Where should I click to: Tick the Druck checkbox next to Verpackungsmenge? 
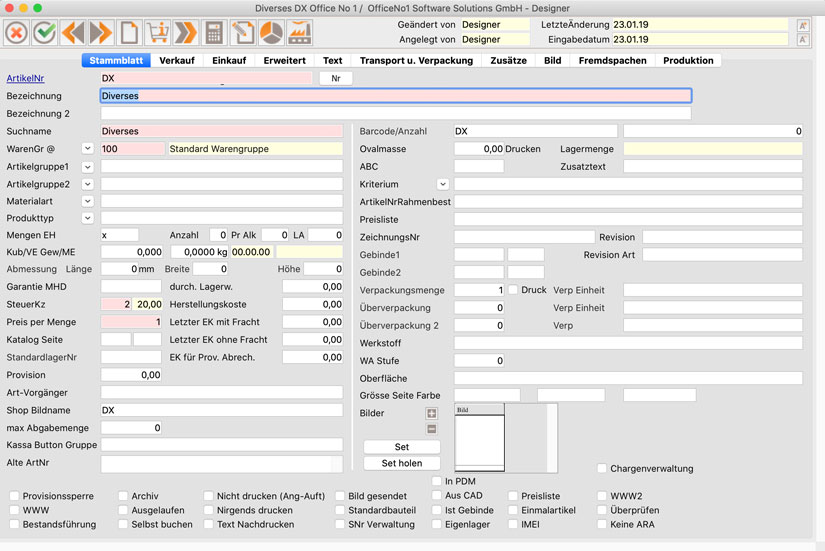[x=513, y=290]
